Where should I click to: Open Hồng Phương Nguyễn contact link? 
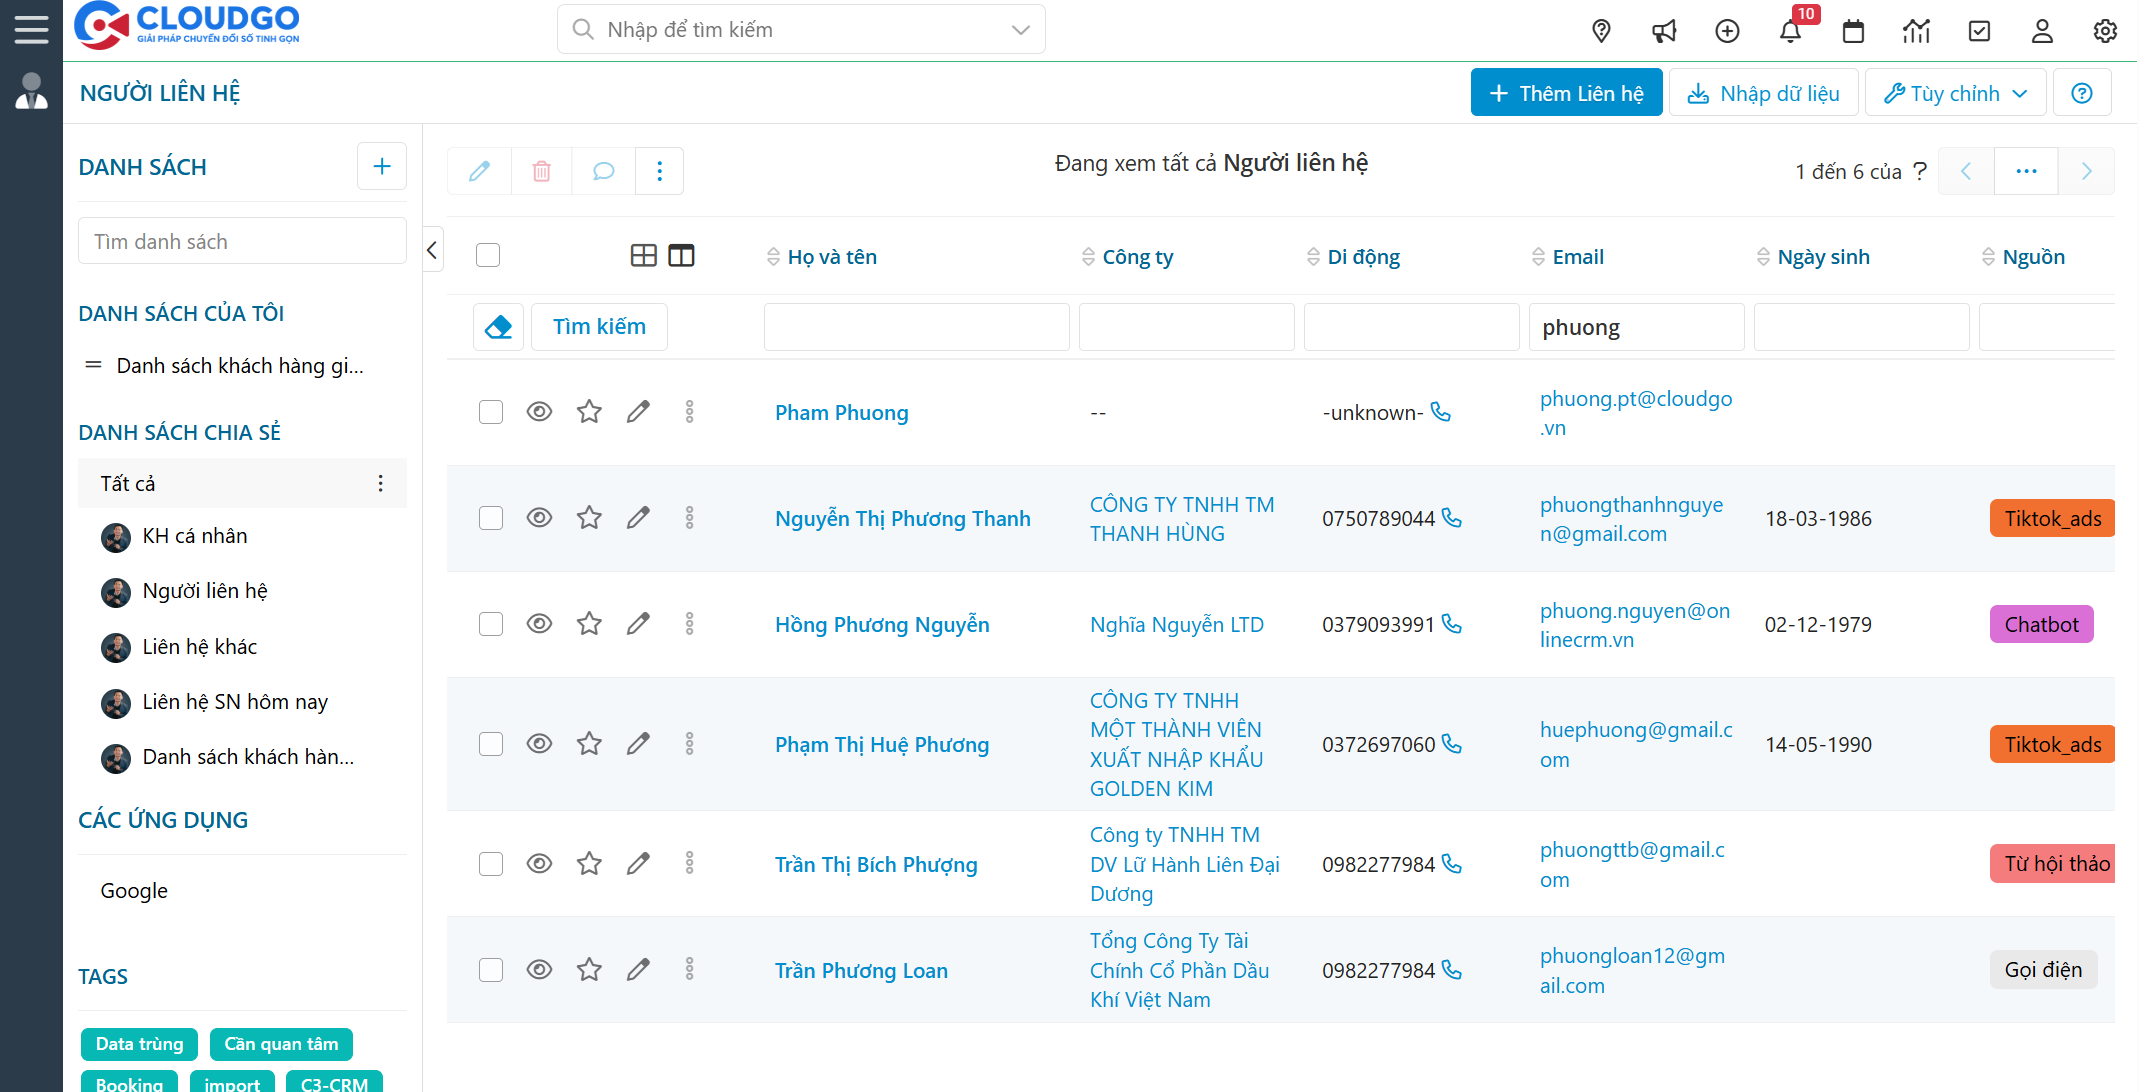point(882,625)
